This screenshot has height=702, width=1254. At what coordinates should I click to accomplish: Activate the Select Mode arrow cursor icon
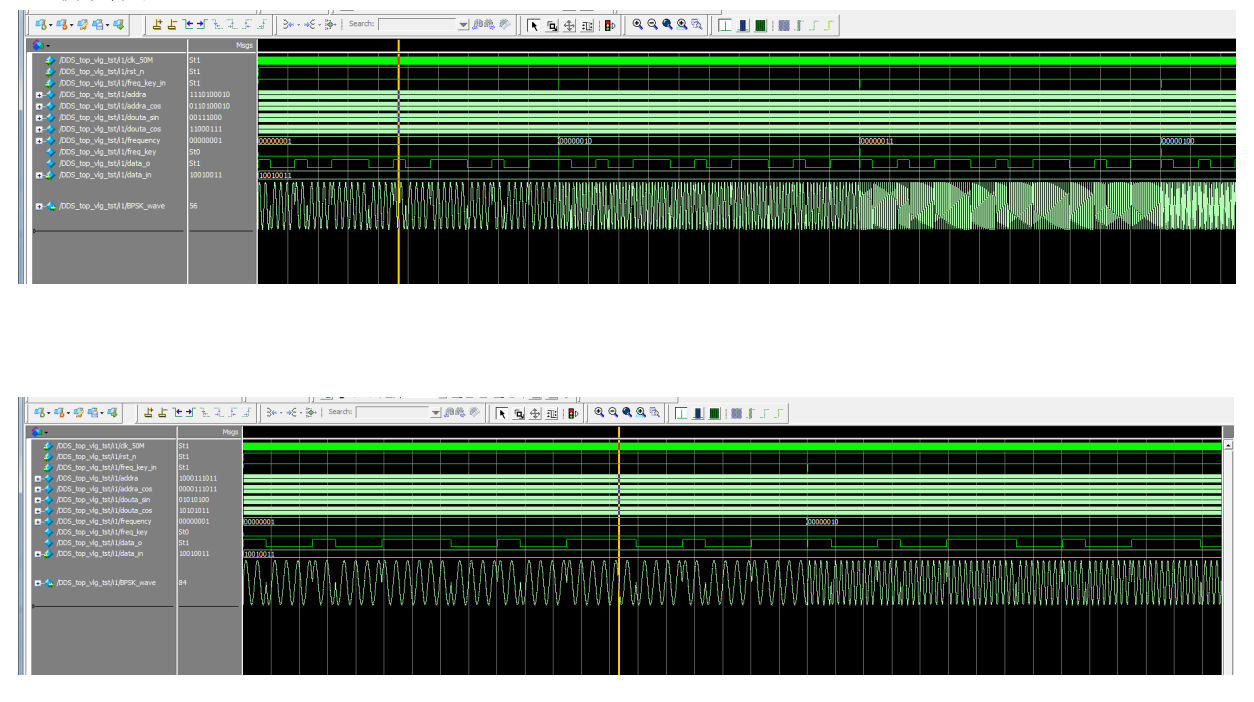(534, 26)
